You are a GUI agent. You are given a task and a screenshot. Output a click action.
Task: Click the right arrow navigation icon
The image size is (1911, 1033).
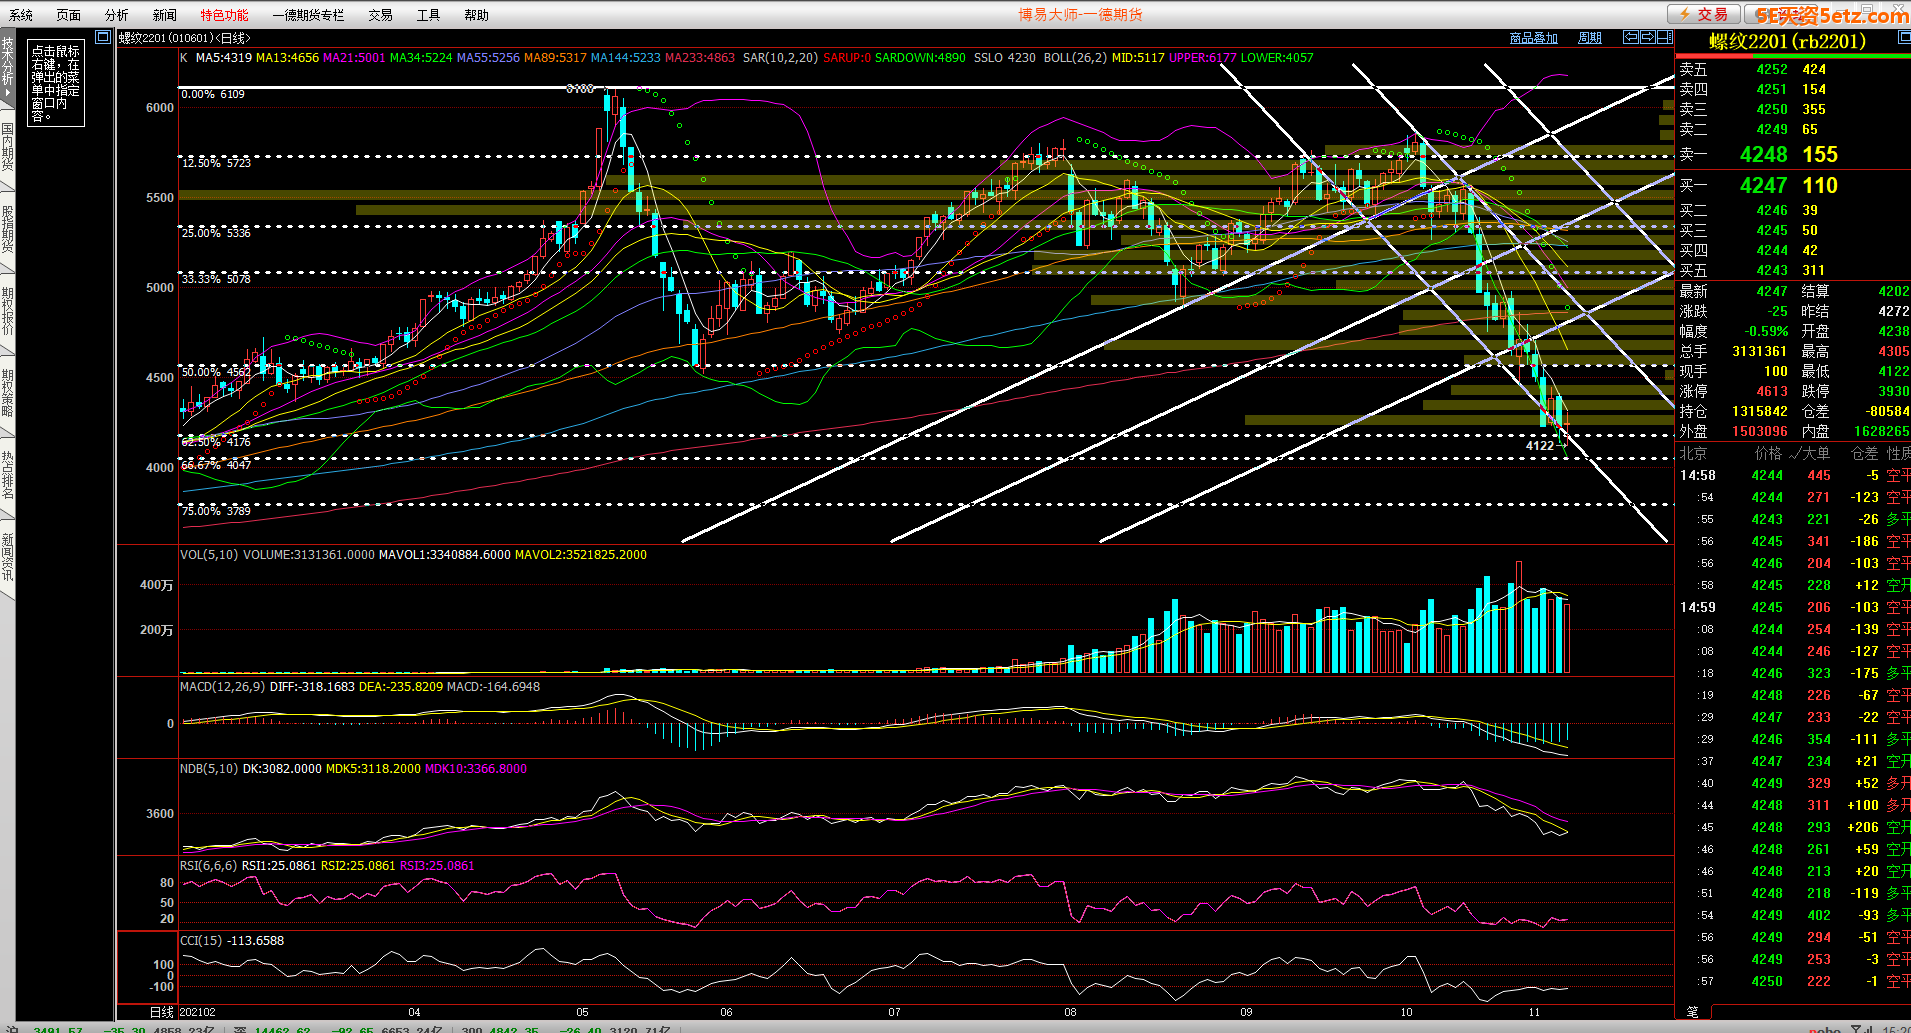click(x=1647, y=37)
